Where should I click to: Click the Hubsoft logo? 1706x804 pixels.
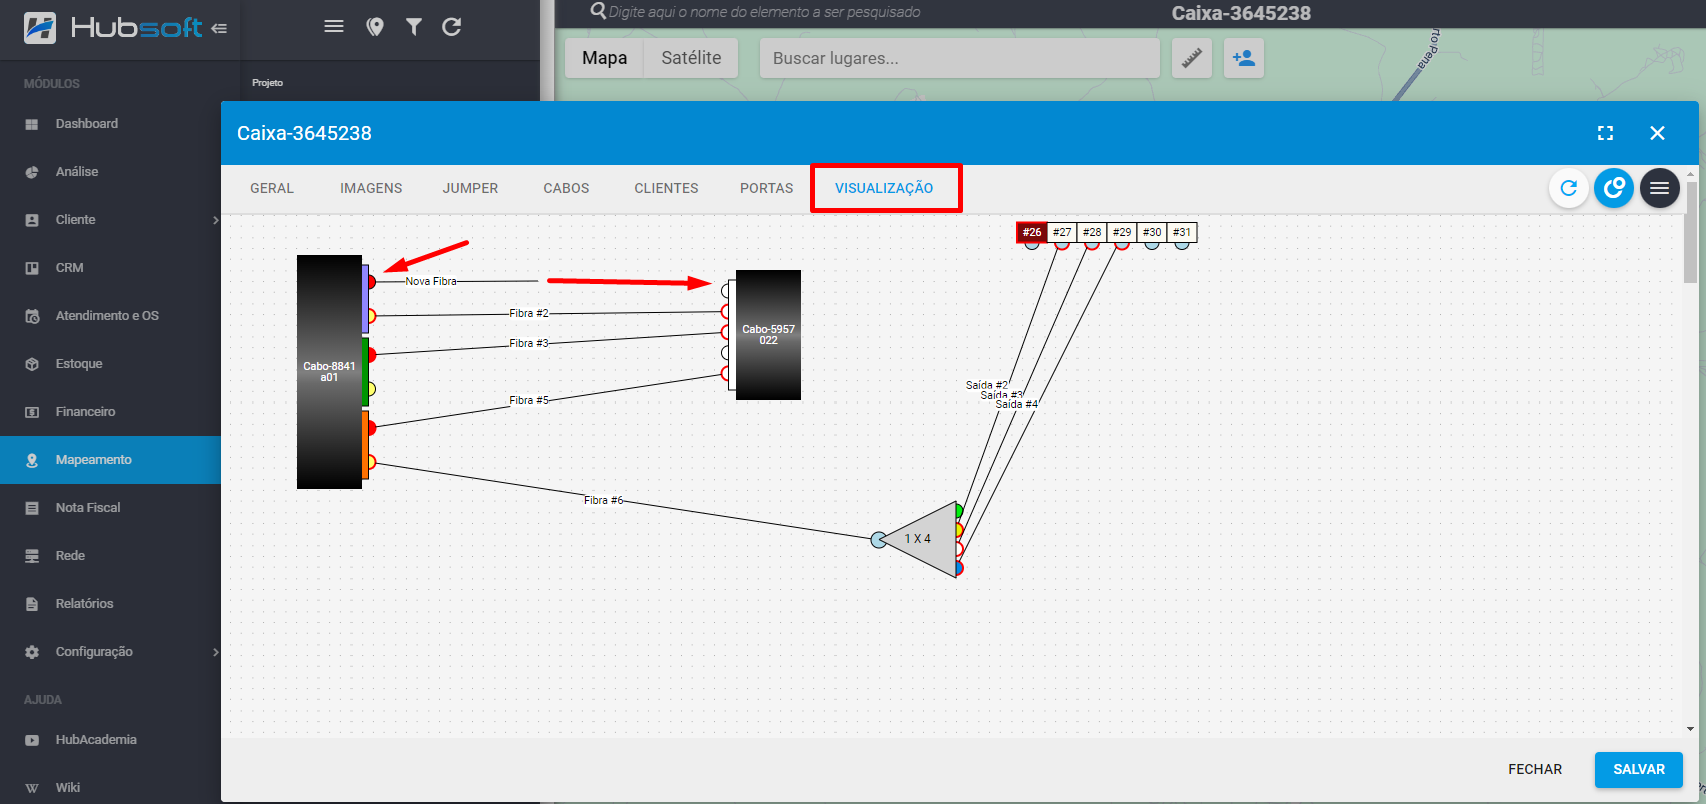pos(113,27)
